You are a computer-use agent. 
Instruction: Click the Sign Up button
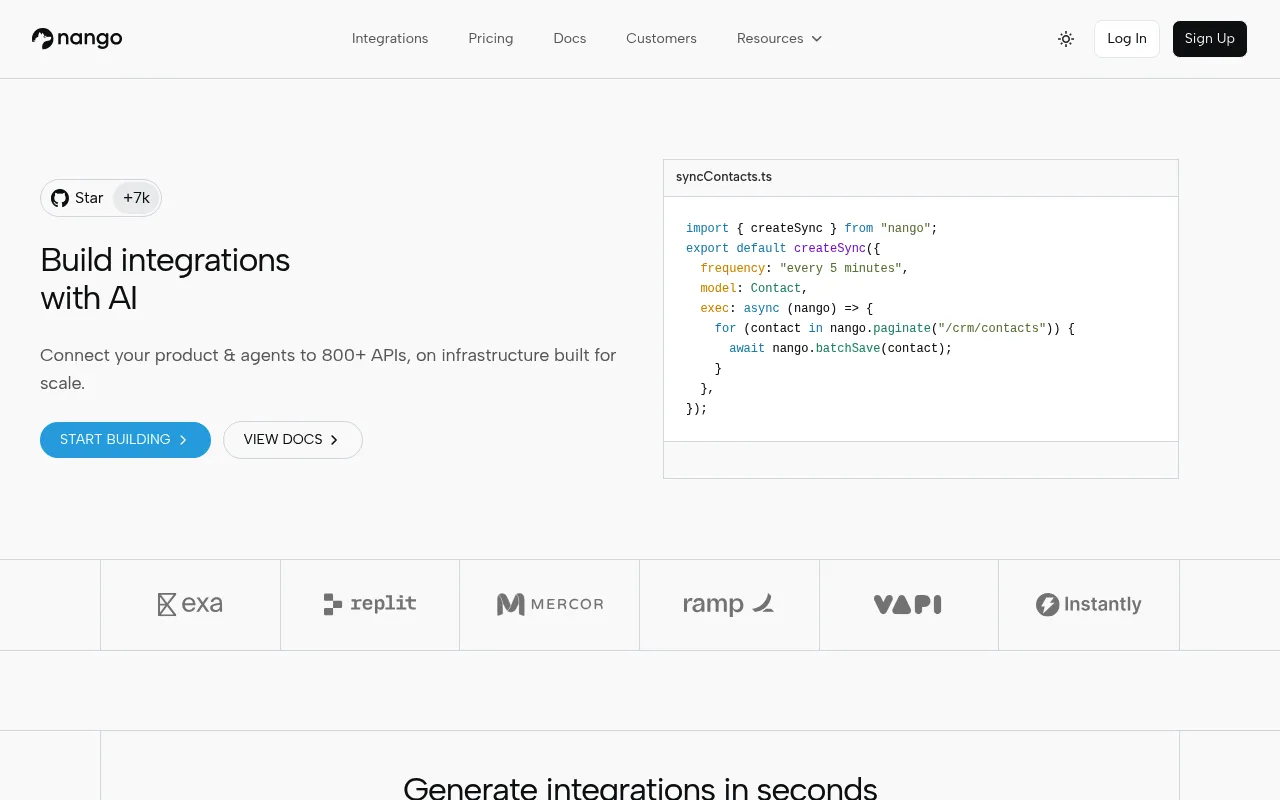[1210, 39]
